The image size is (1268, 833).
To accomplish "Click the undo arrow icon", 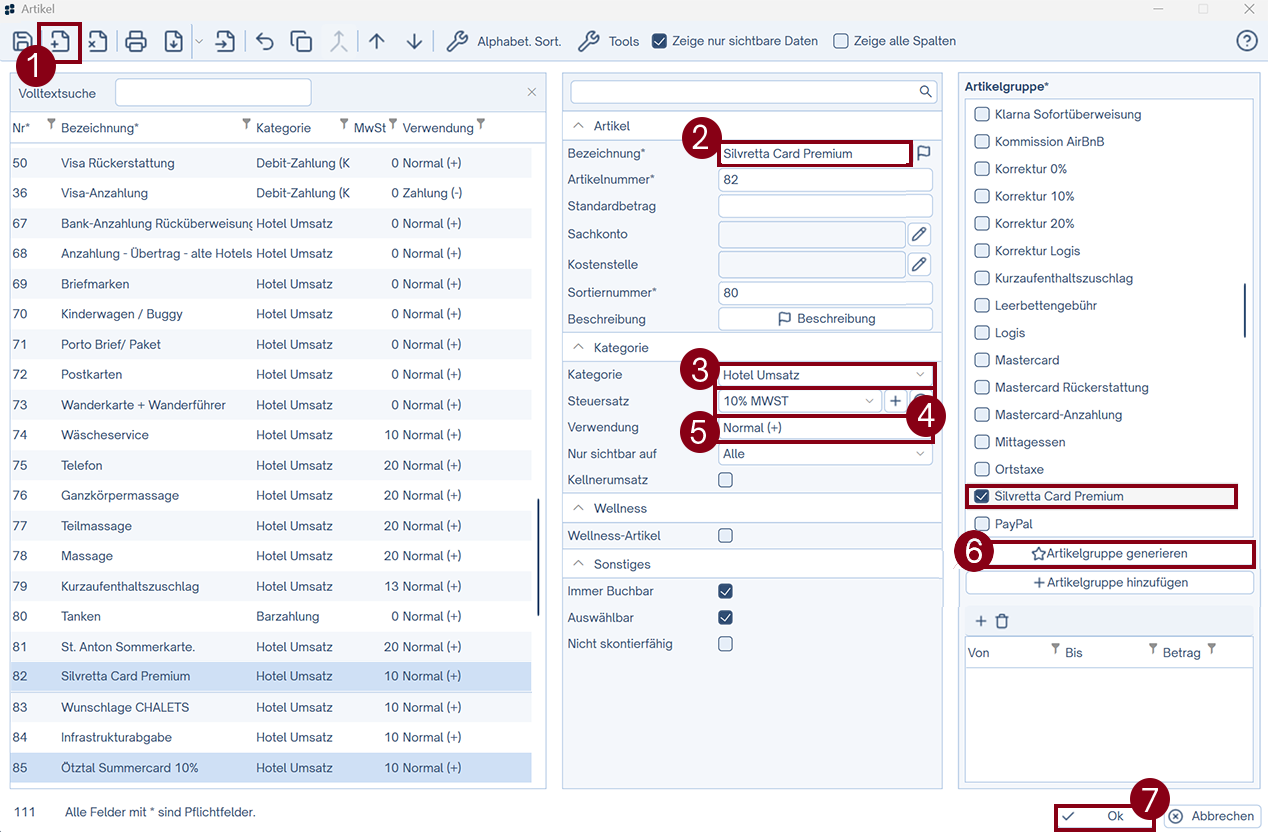I will [x=264, y=41].
